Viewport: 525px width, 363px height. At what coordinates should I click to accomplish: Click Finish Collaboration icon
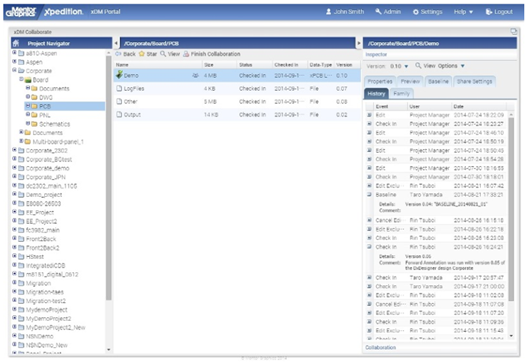[186, 54]
